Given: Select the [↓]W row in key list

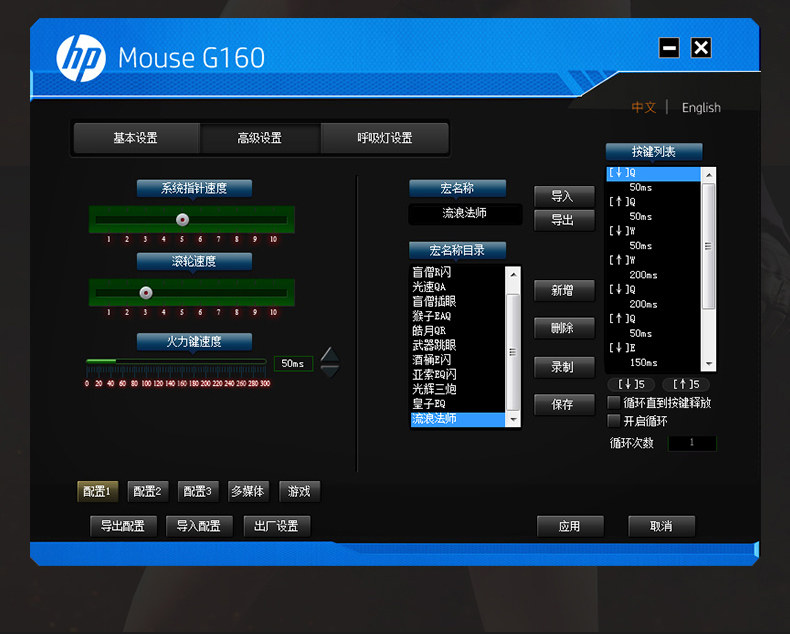Looking at the screenshot, I should [x=653, y=231].
